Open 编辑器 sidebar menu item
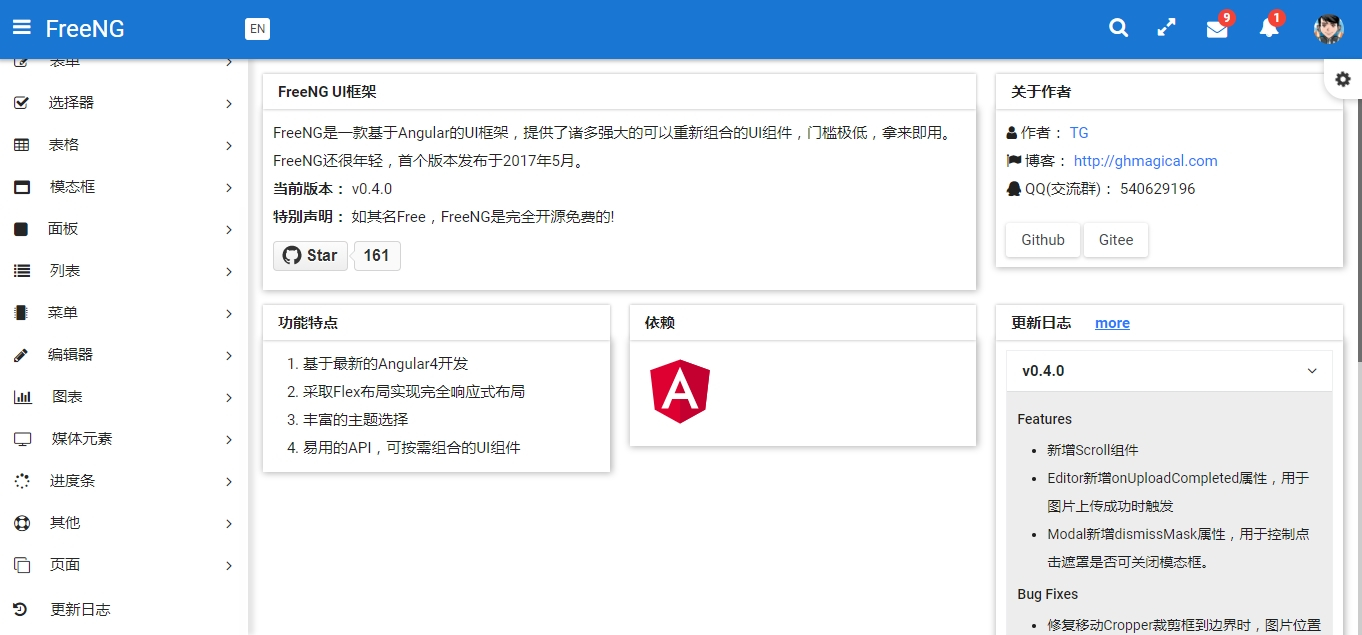 (x=124, y=355)
